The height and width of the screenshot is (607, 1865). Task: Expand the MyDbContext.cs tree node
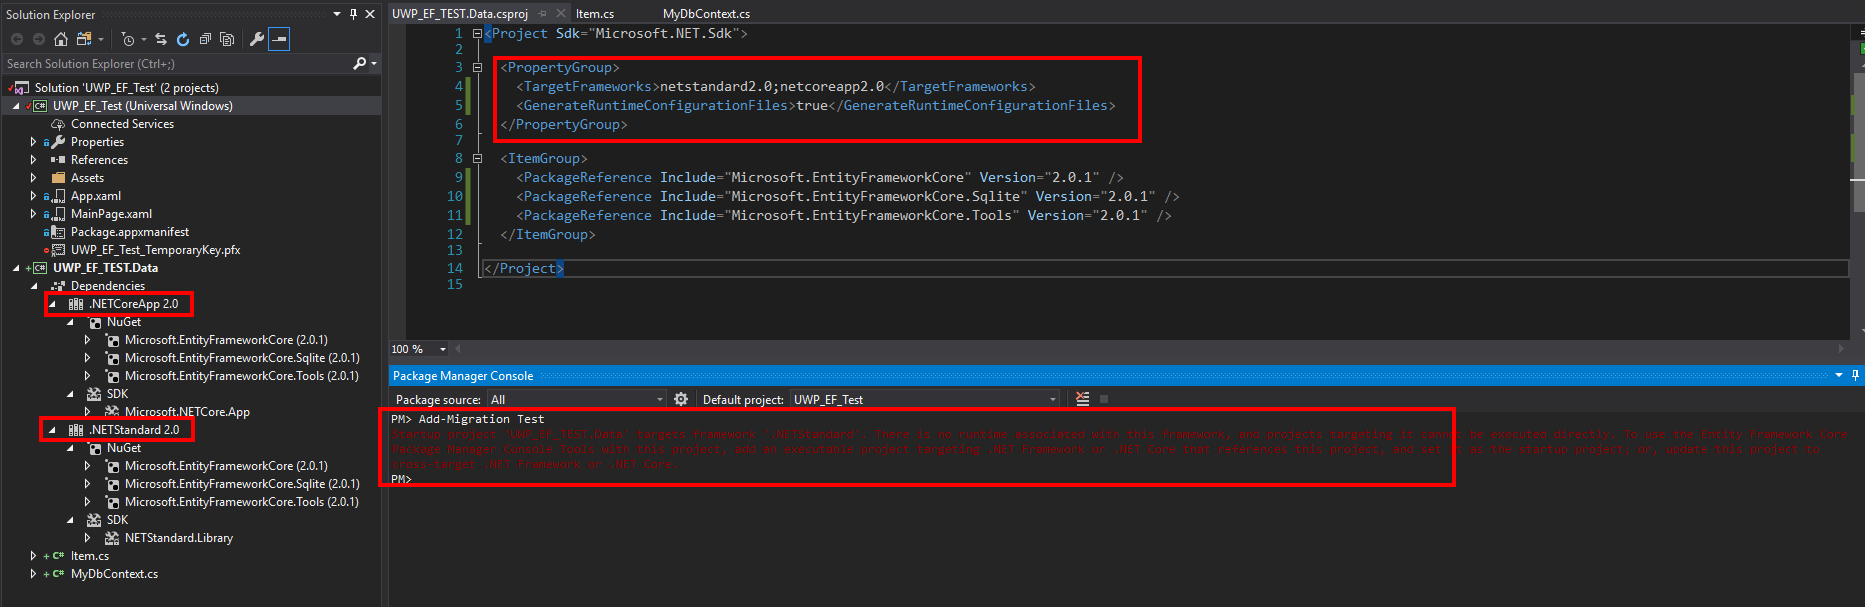33,574
